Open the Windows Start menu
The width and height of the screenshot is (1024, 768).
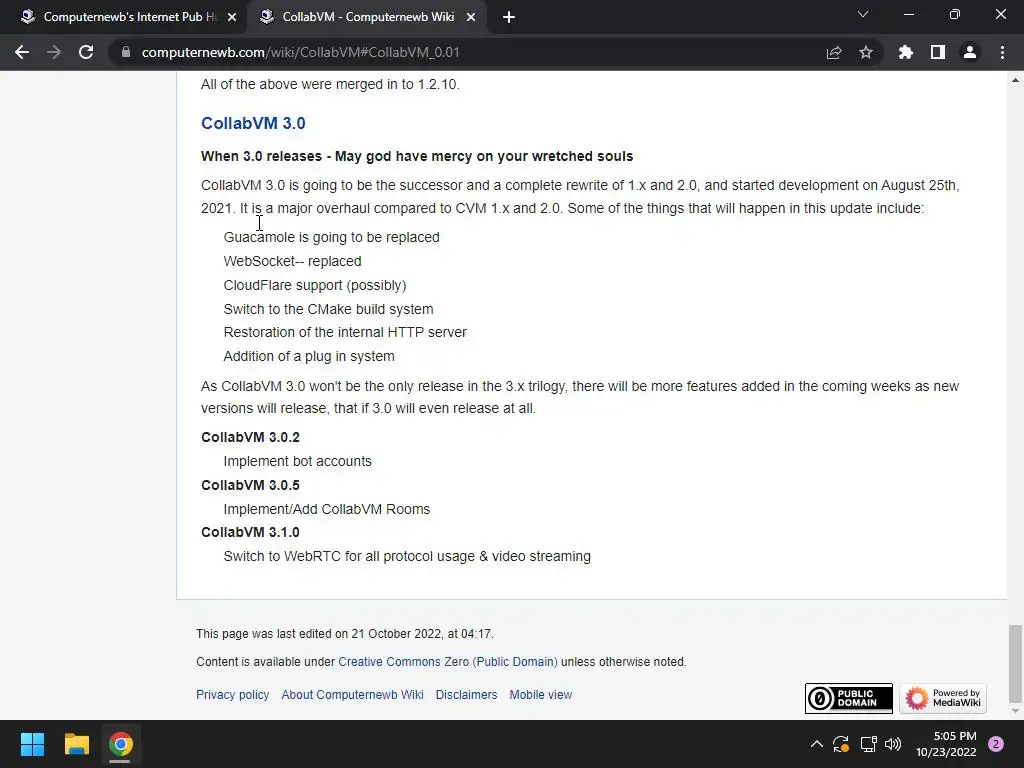(x=32, y=744)
